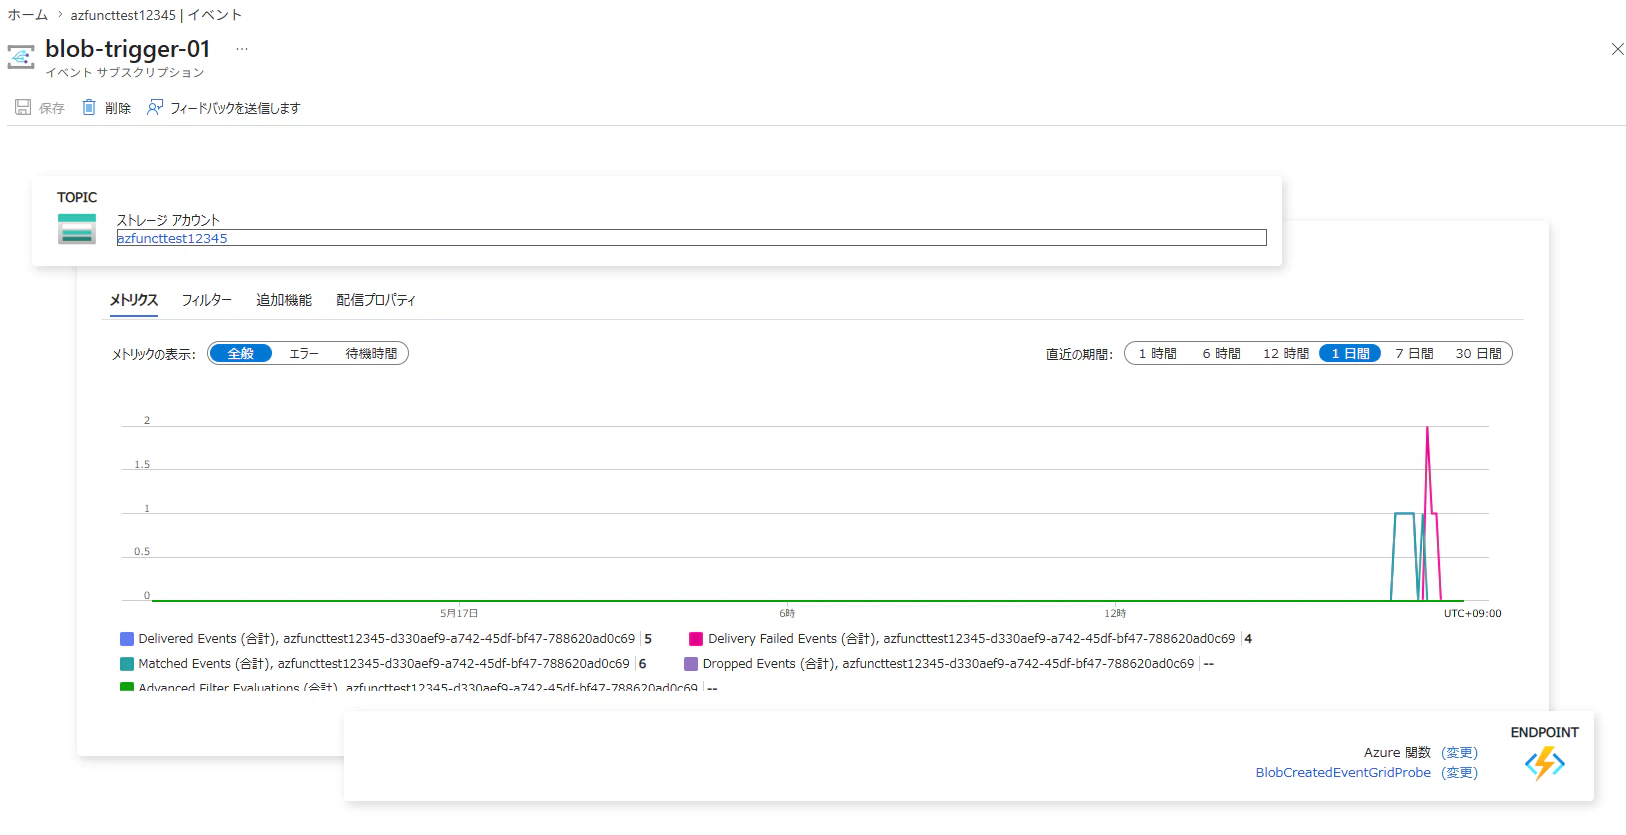Viewport: 1626px width, 835px height.
Task: Click the Delivered Events count 5
Action: (x=648, y=639)
